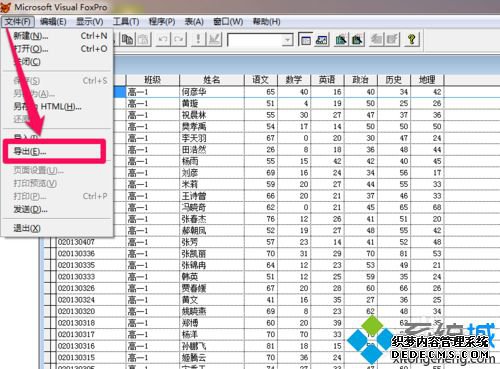Expand the database selector dropdown arrow
Screen dimensions: 500x369
[287, 40]
